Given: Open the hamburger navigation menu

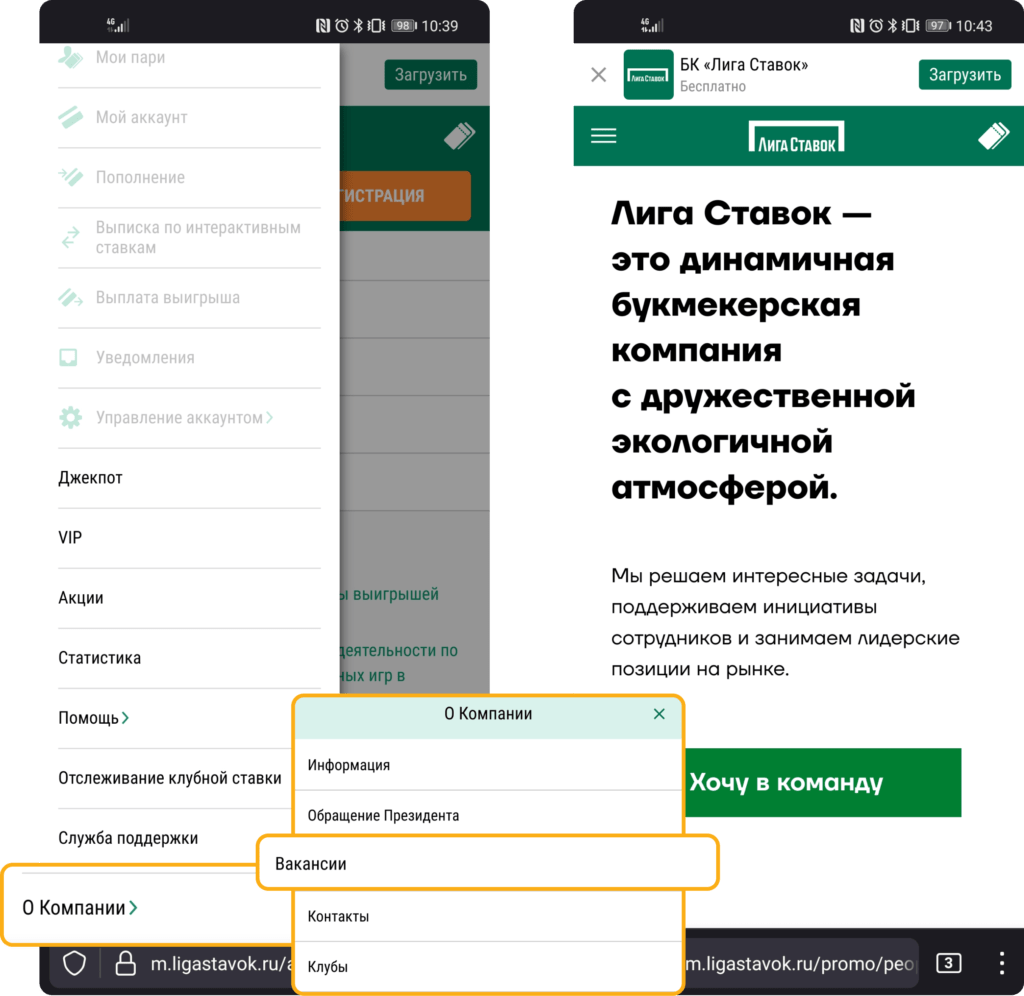Looking at the screenshot, I should [603, 135].
